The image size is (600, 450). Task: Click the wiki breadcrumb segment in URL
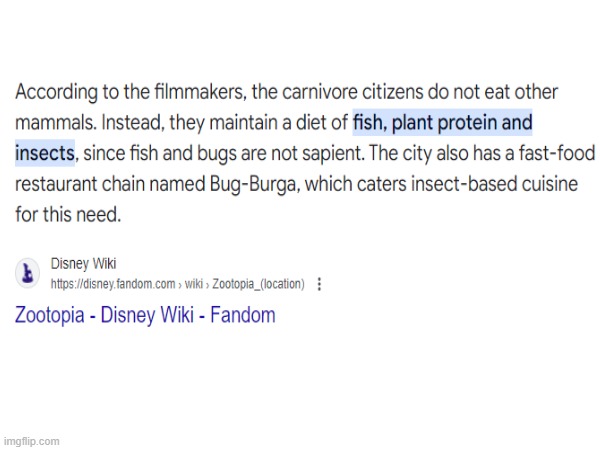(x=194, y=284)
